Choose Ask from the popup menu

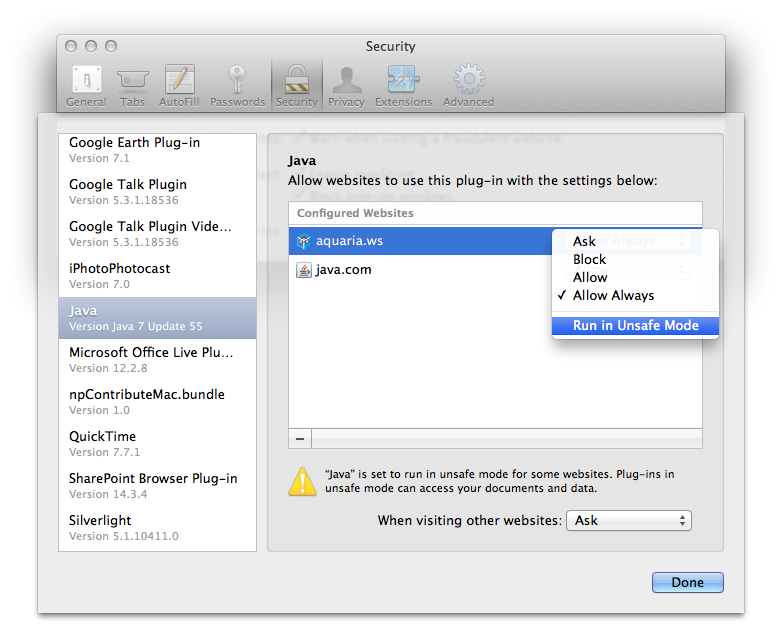(635, 241)
